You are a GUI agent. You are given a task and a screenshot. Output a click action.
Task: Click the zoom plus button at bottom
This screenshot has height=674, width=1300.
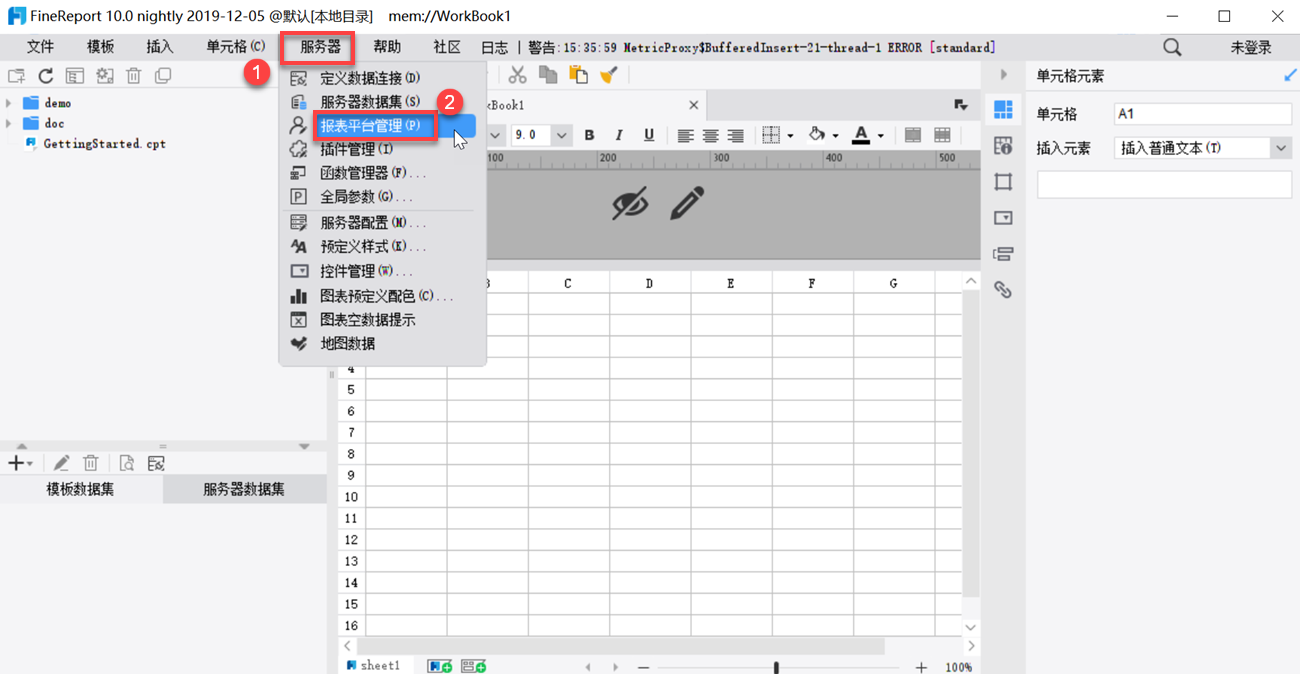(921, 667)
